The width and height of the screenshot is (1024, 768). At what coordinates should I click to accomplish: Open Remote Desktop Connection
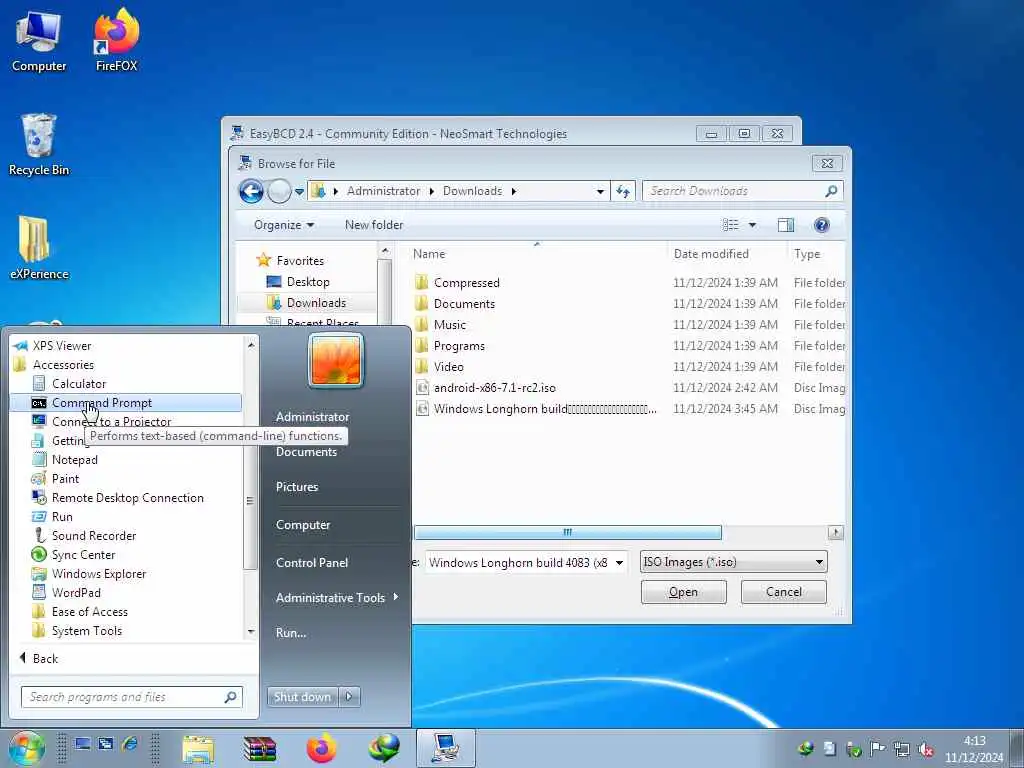(x=126, y=498)
